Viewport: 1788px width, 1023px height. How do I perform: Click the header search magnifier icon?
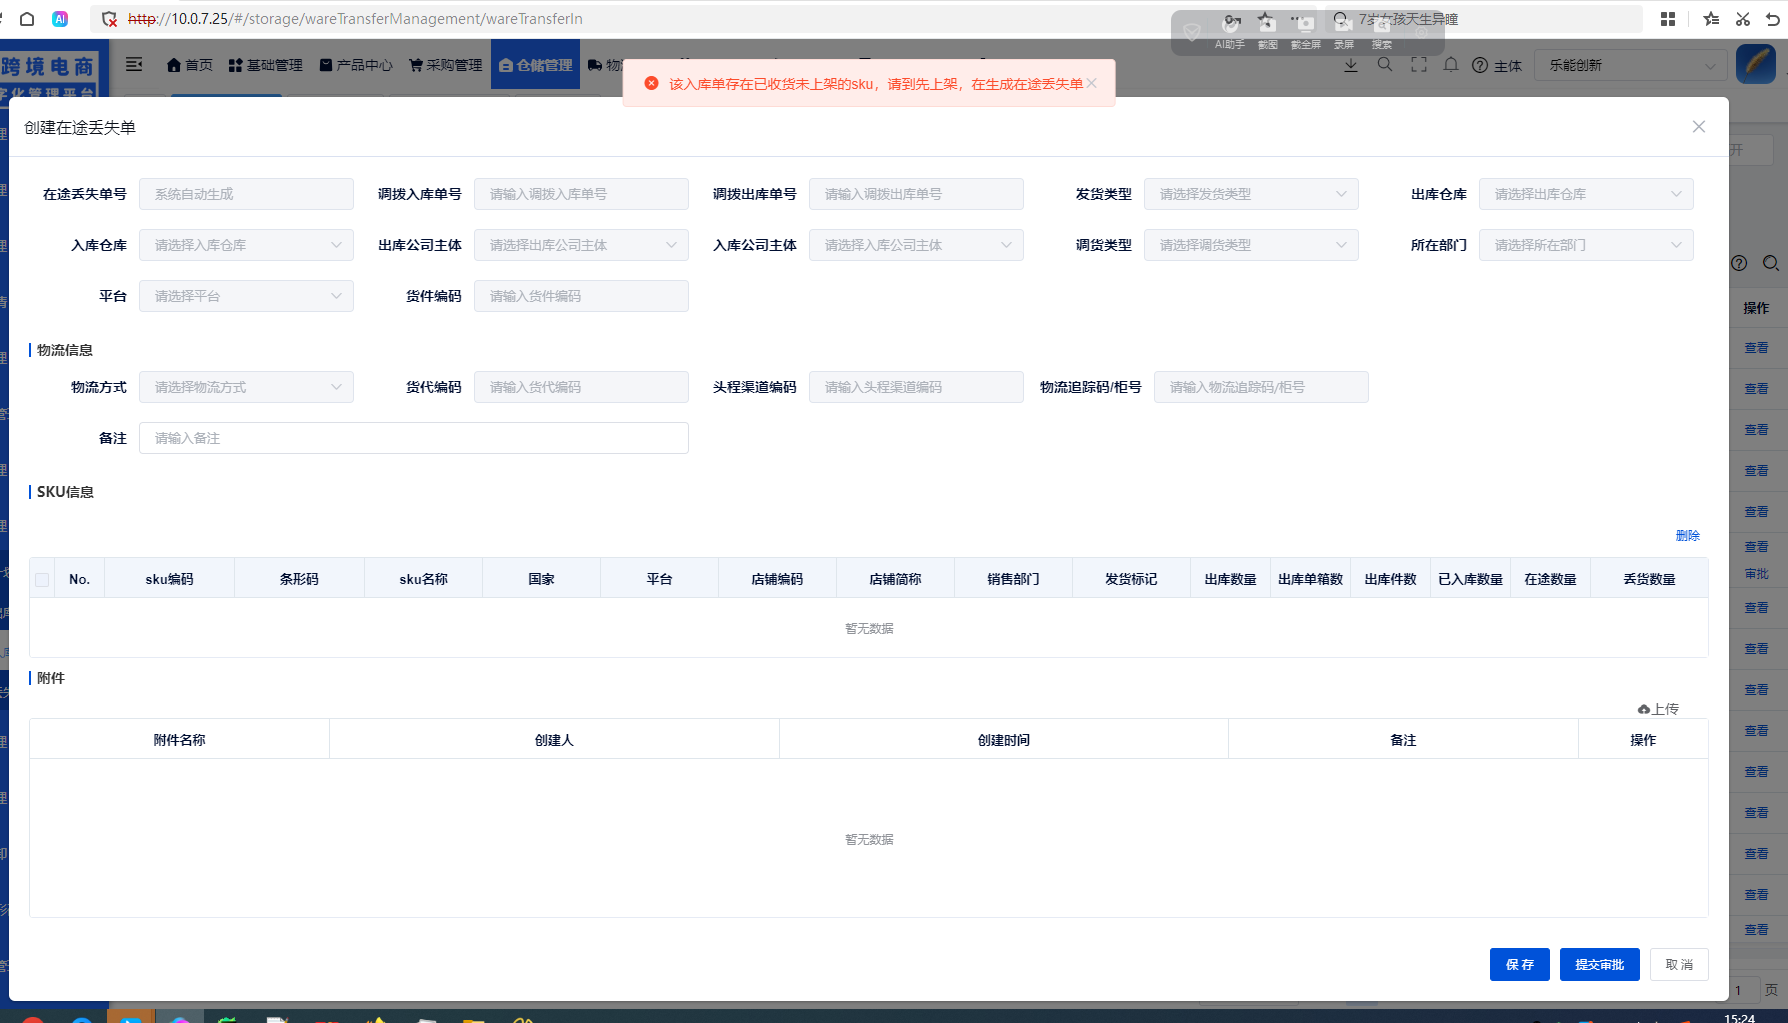1385,65
